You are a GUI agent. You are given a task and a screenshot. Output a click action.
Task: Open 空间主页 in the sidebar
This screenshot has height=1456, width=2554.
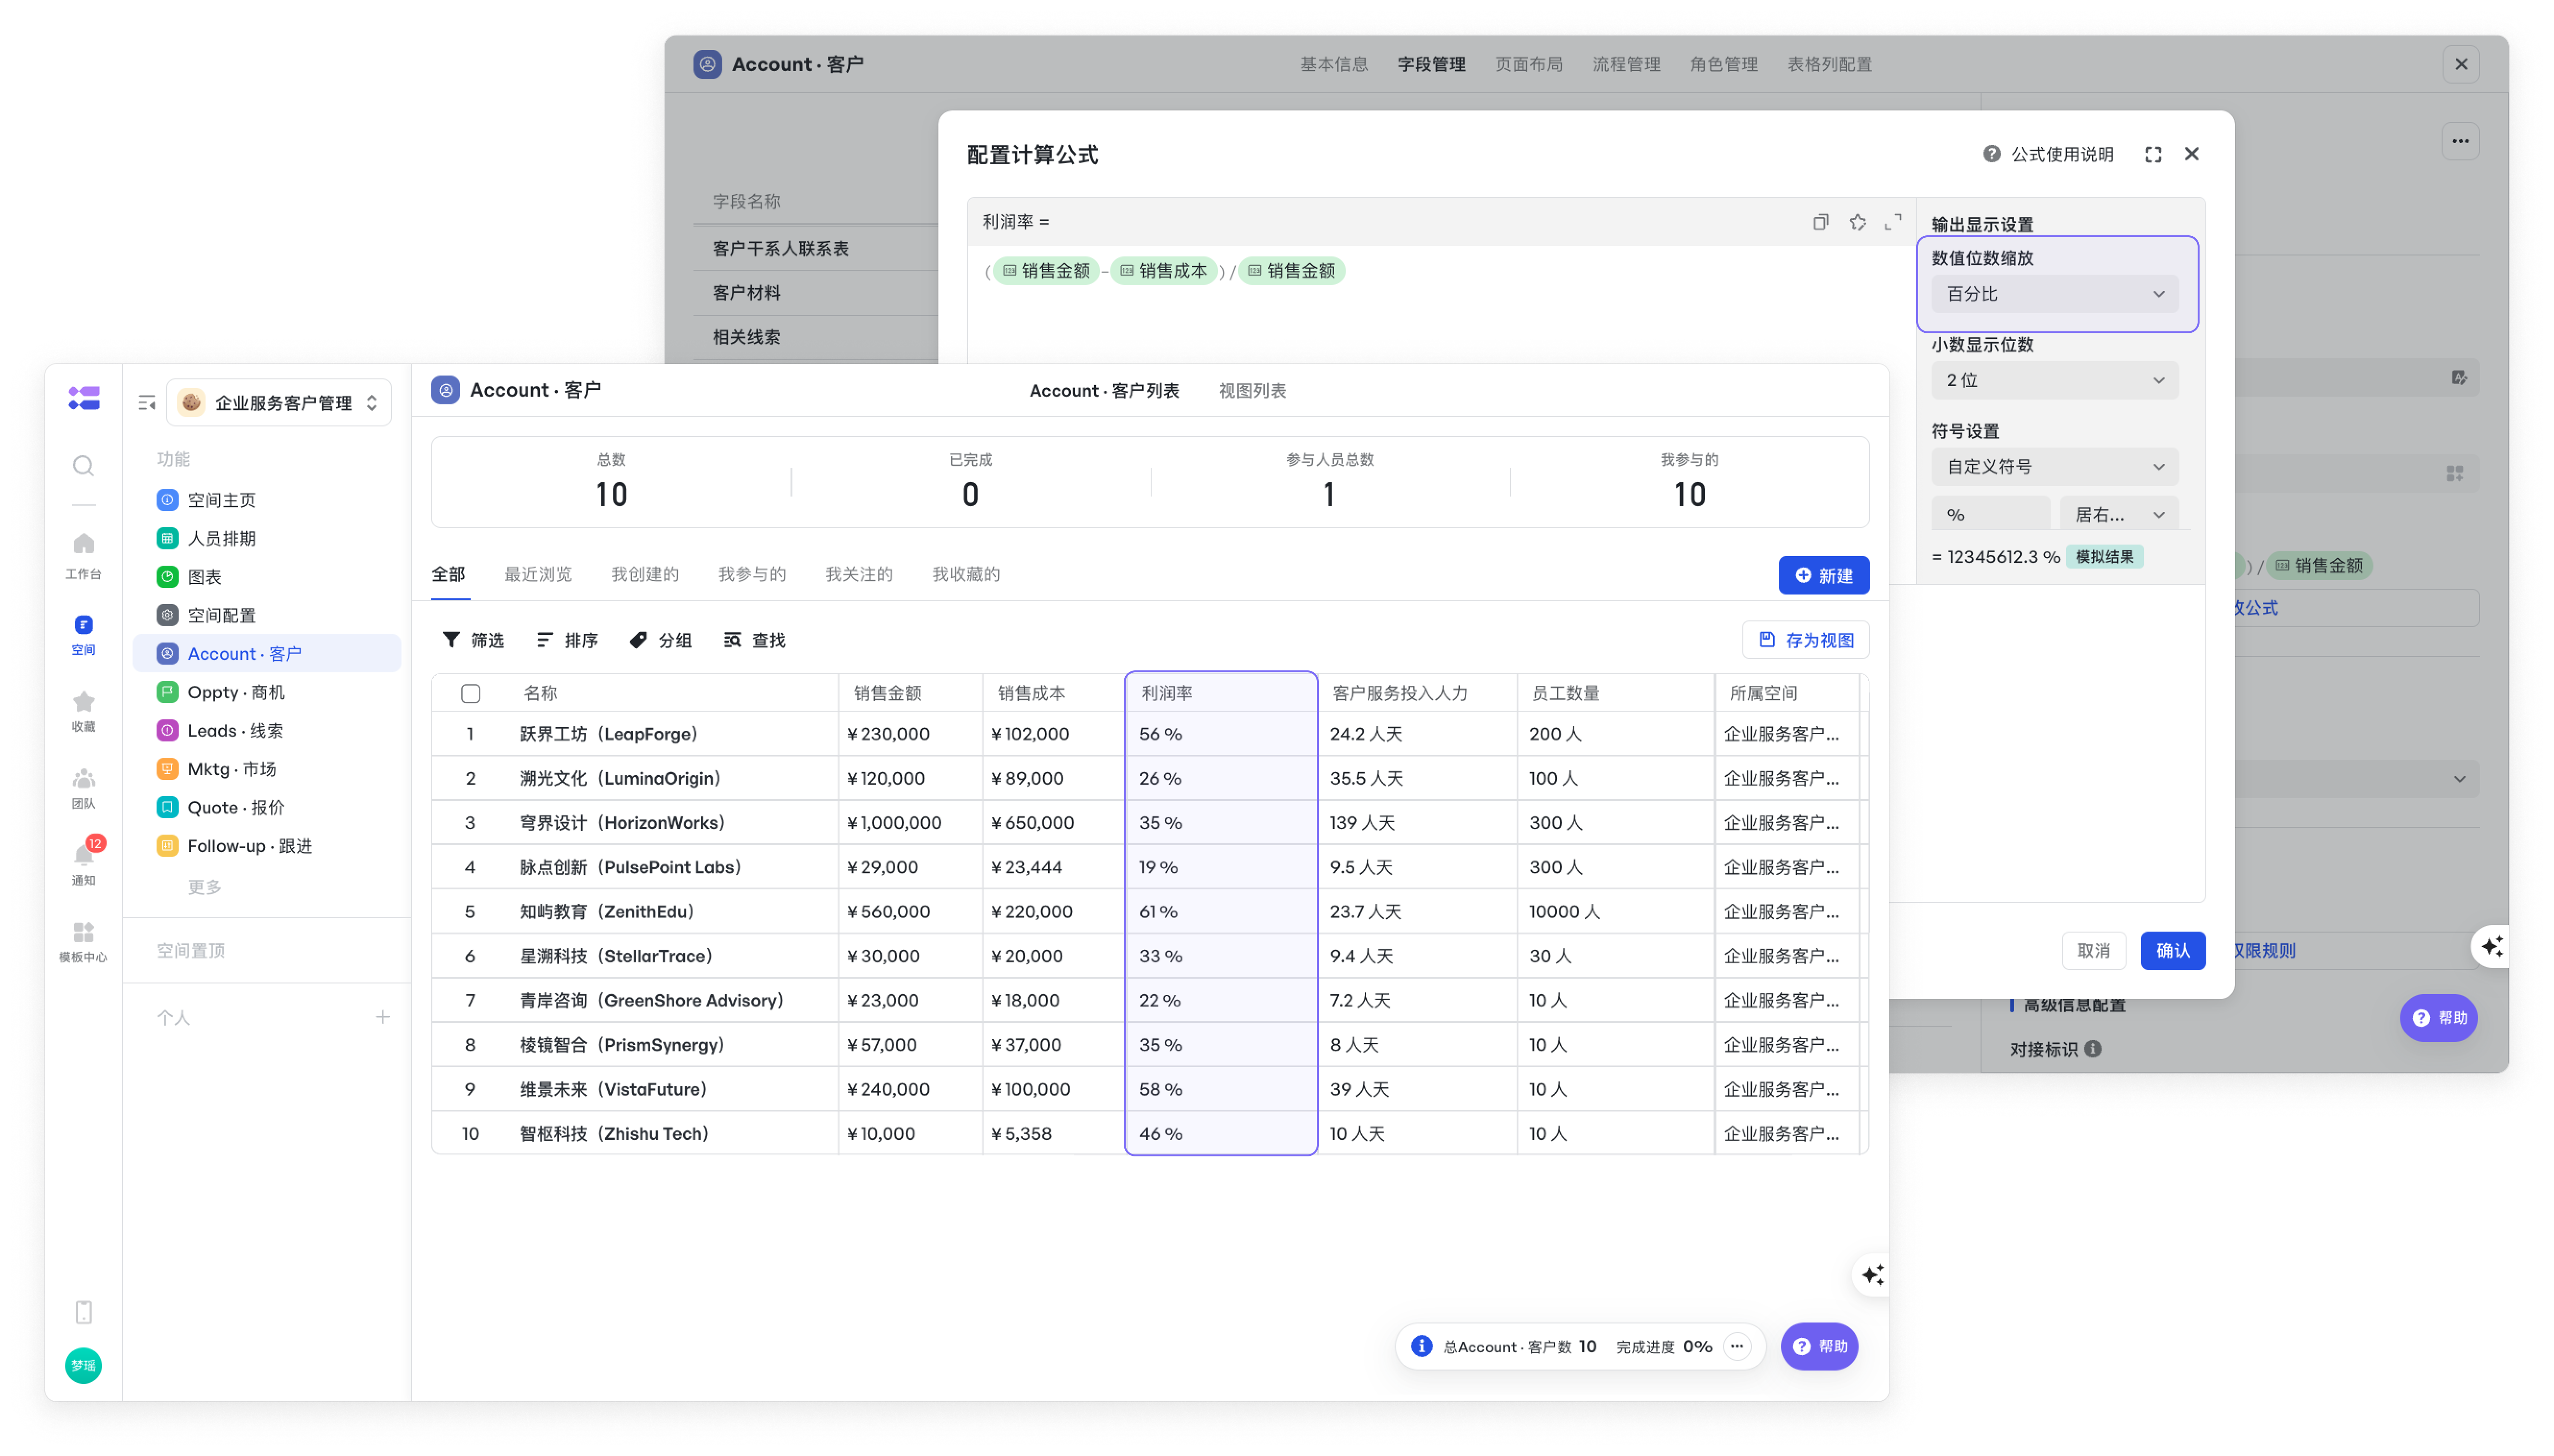267,500
